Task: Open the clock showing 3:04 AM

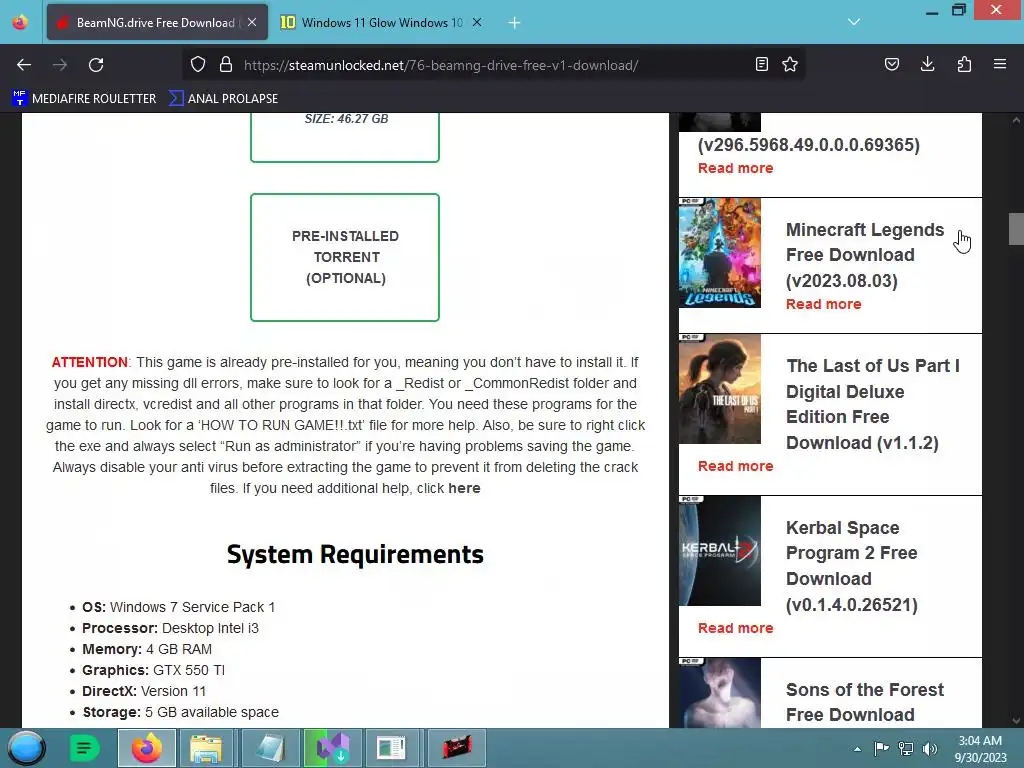Action: click(x=980, y=749)
